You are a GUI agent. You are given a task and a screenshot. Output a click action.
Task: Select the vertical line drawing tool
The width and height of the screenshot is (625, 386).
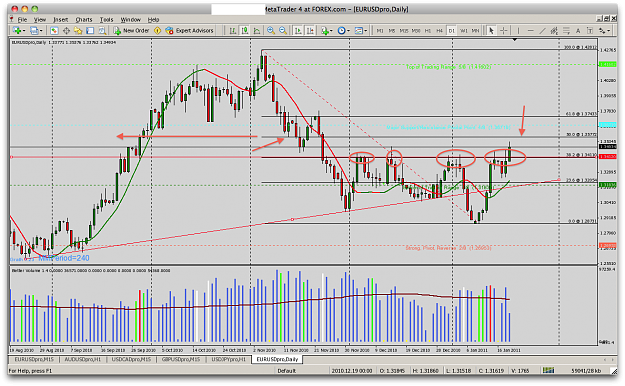point(518,31)
